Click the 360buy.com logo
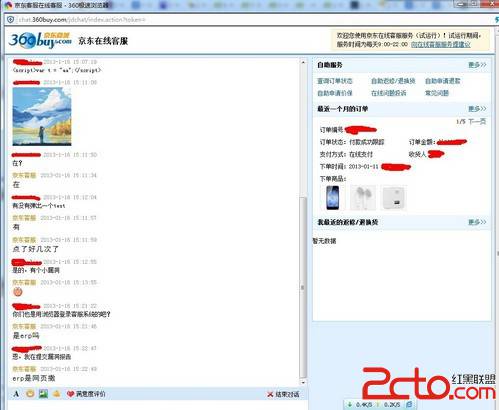This screenshot has width=499, height=410. [x=40, y=40]
